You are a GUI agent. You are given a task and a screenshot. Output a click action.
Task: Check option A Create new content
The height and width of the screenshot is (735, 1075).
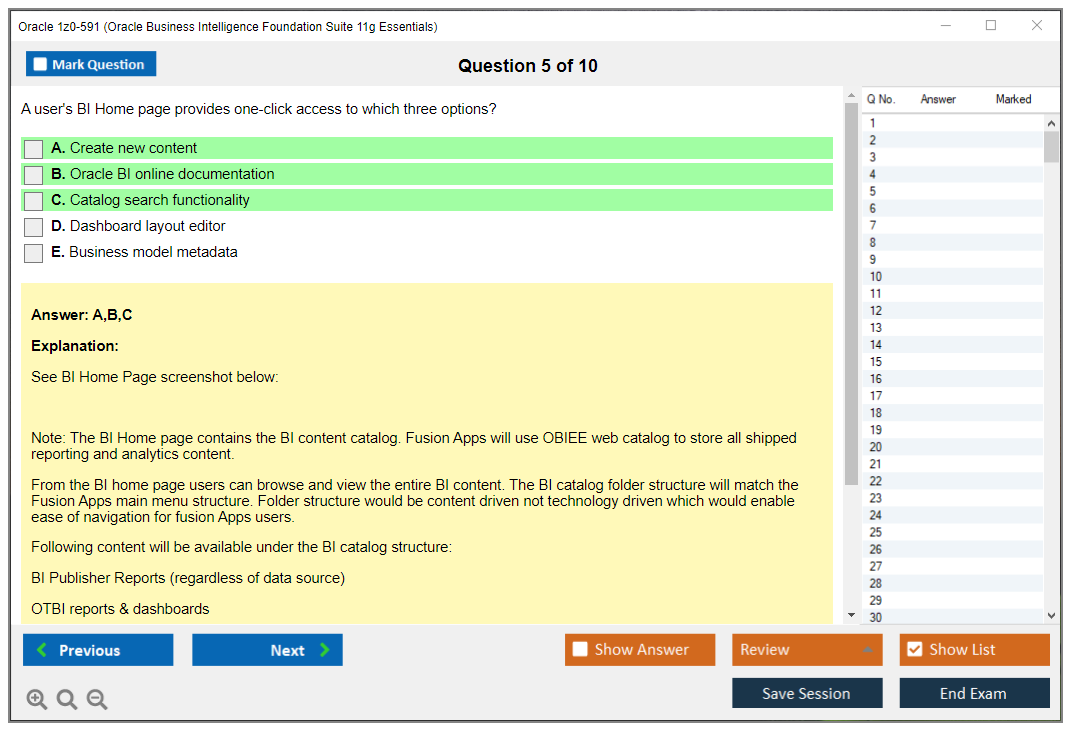33,149
